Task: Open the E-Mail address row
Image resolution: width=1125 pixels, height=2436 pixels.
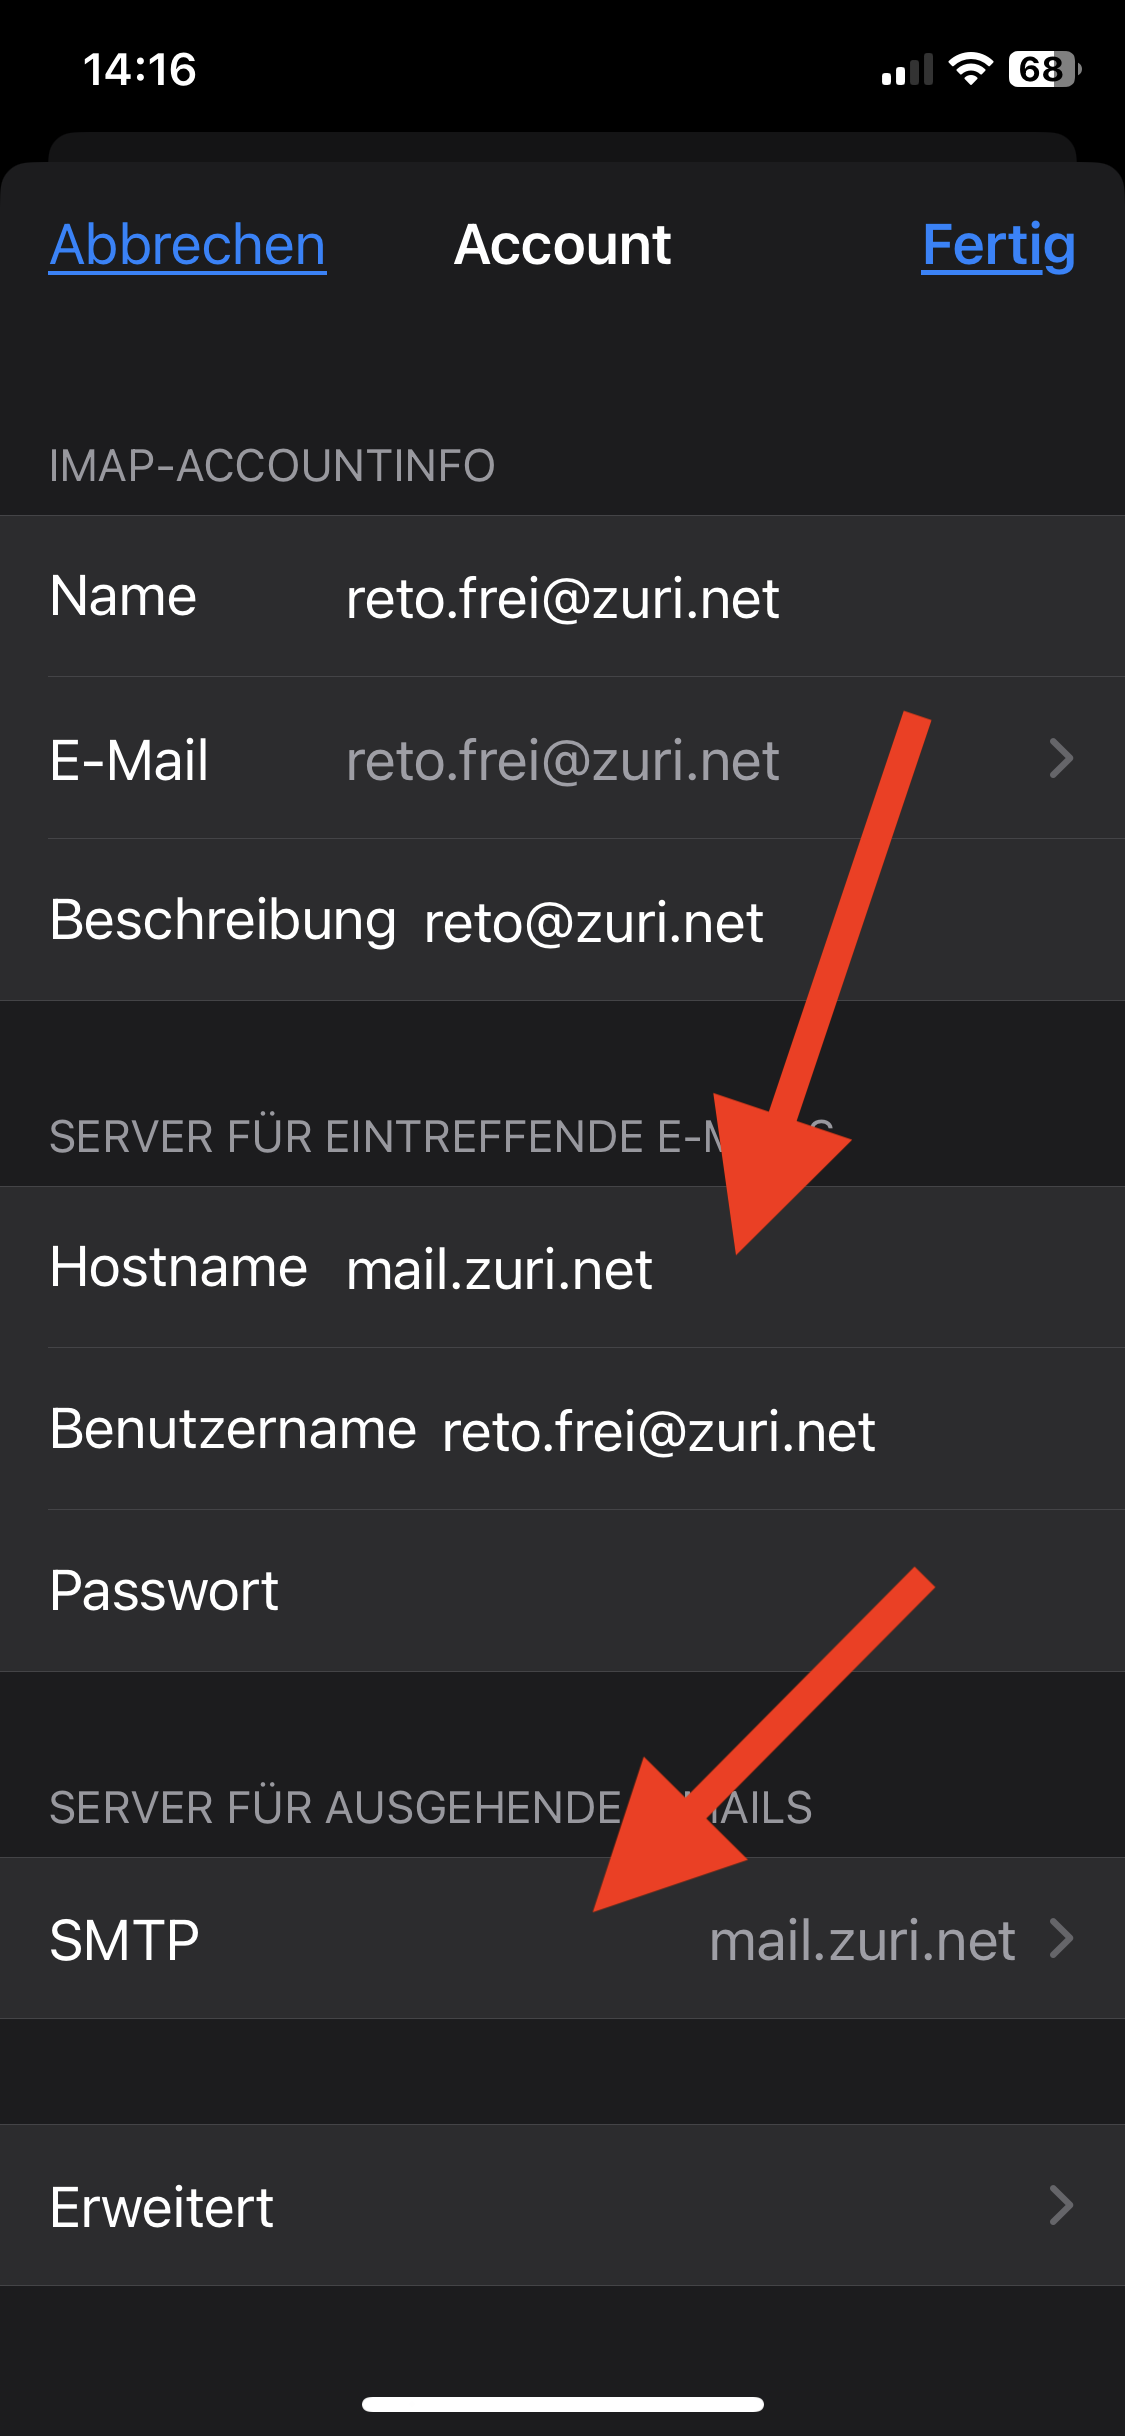Action: pos(562,759)
